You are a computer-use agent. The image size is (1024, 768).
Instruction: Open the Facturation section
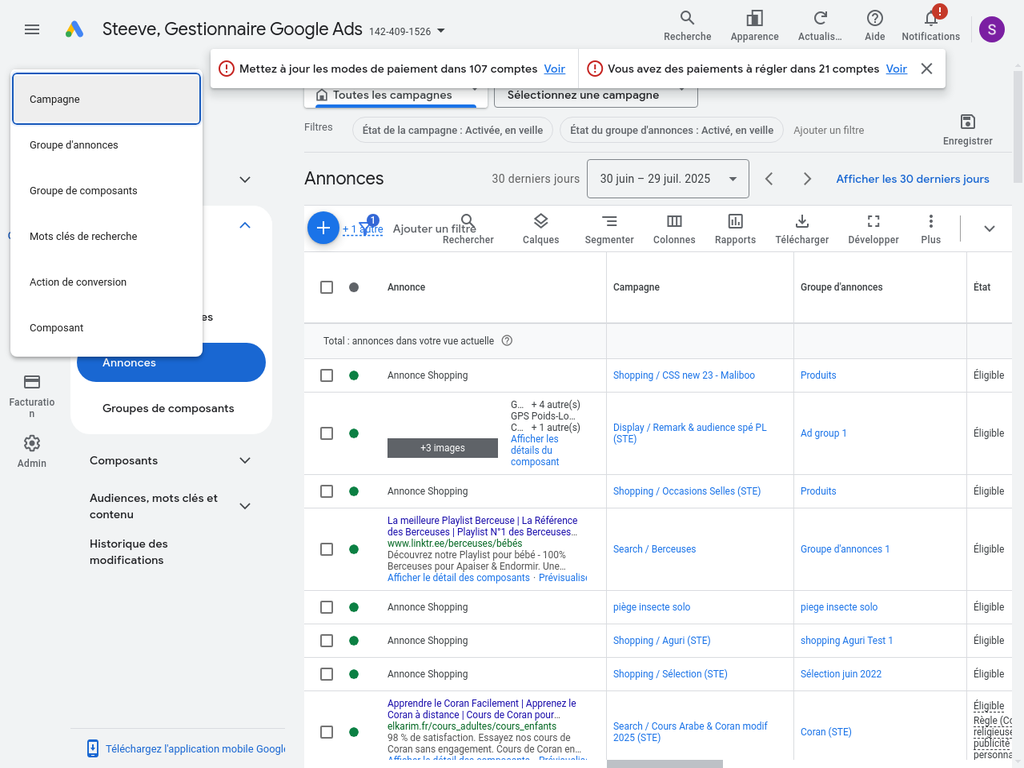coord(31,396)
